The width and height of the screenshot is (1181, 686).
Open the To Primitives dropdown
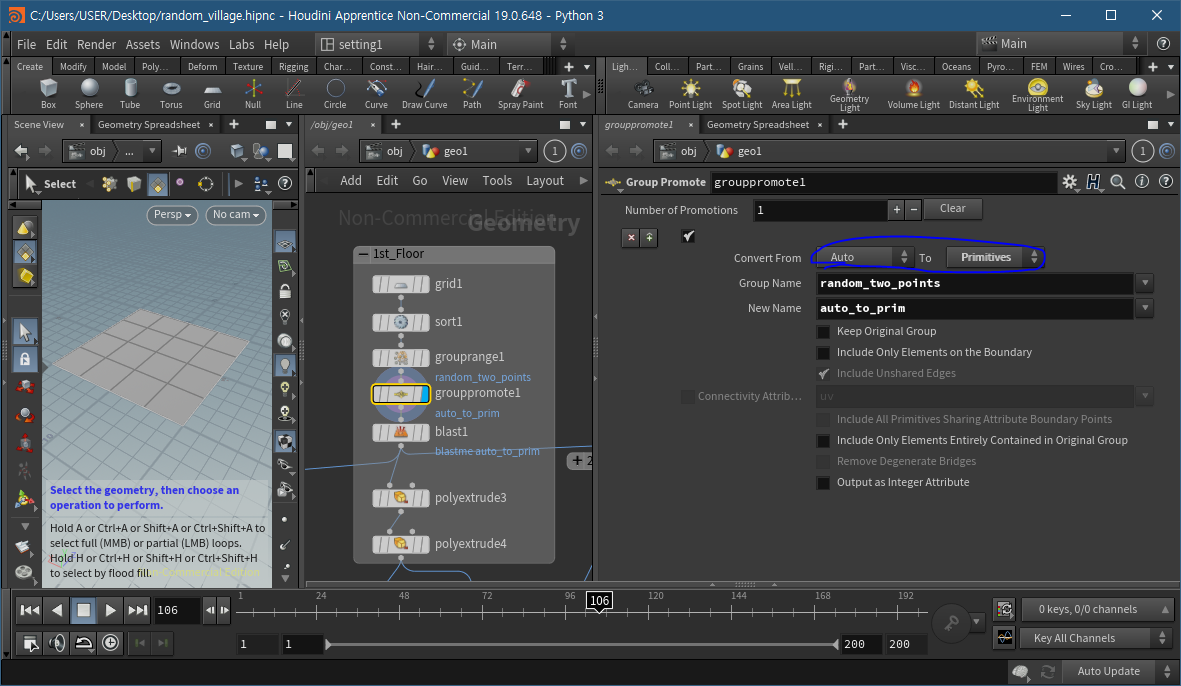pos(993,257)
